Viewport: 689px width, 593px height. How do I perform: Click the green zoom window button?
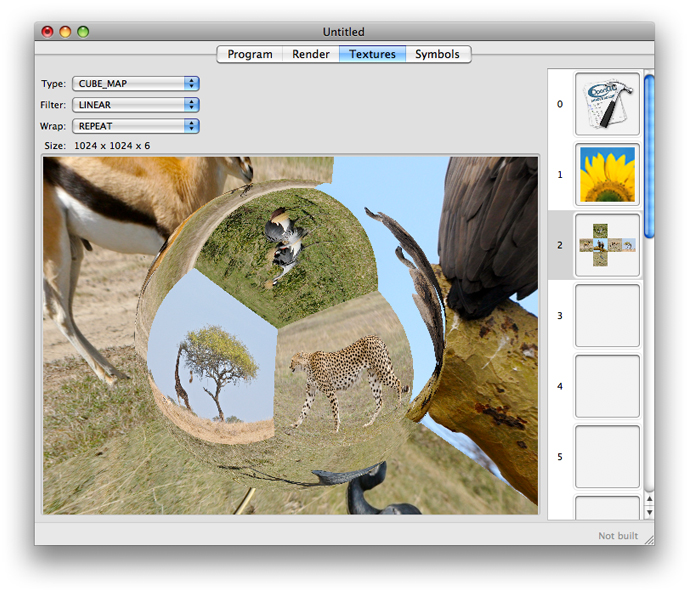point(83,32)
